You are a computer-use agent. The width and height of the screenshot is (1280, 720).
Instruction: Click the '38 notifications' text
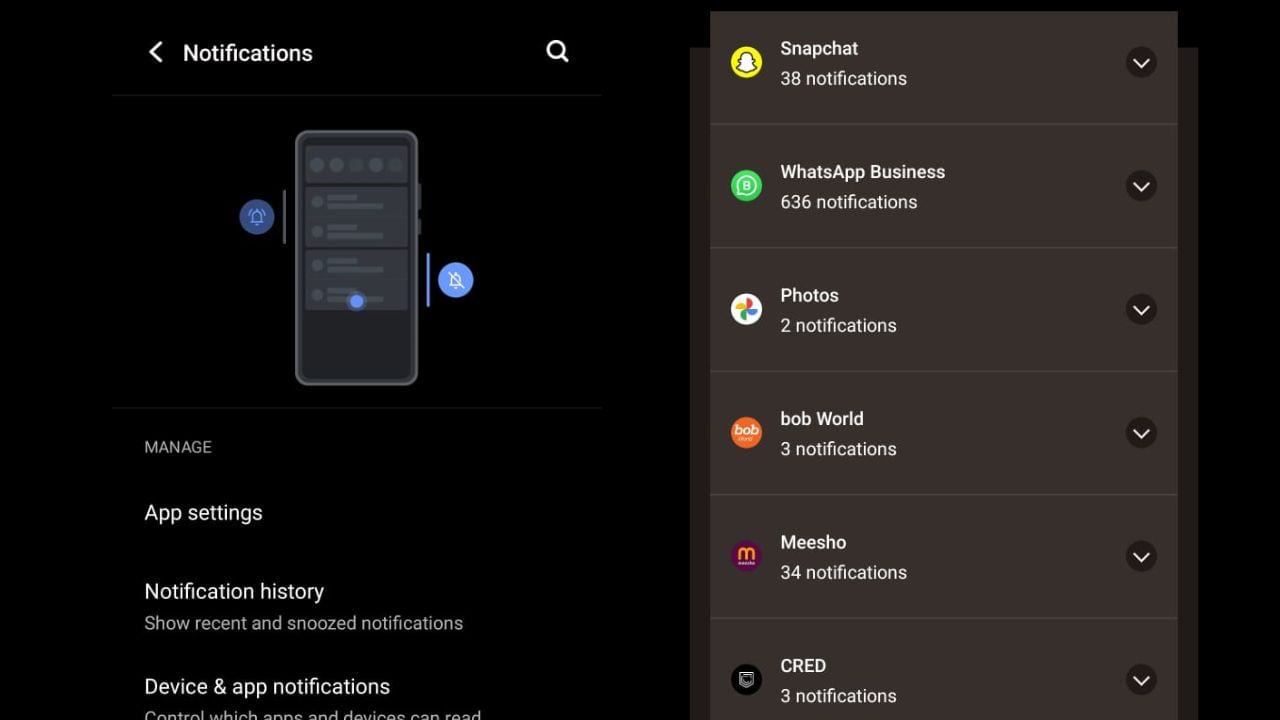(843, 78)
